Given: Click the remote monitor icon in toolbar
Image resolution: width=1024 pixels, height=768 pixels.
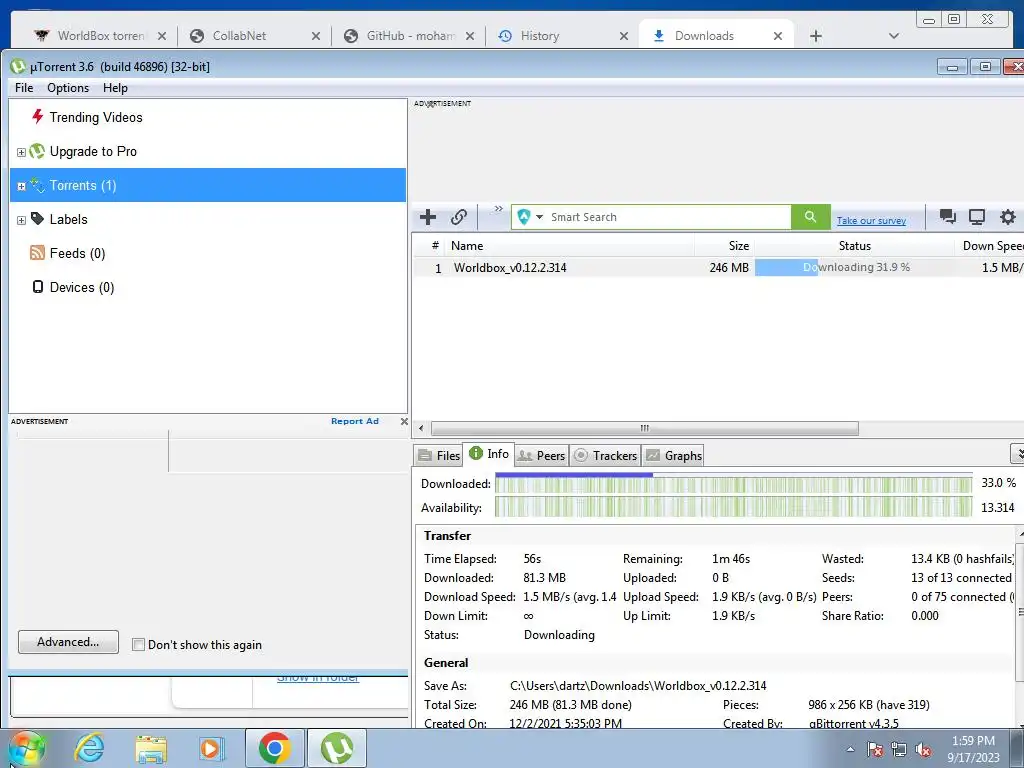Looking at the screenshot, I should pos(977,217).
